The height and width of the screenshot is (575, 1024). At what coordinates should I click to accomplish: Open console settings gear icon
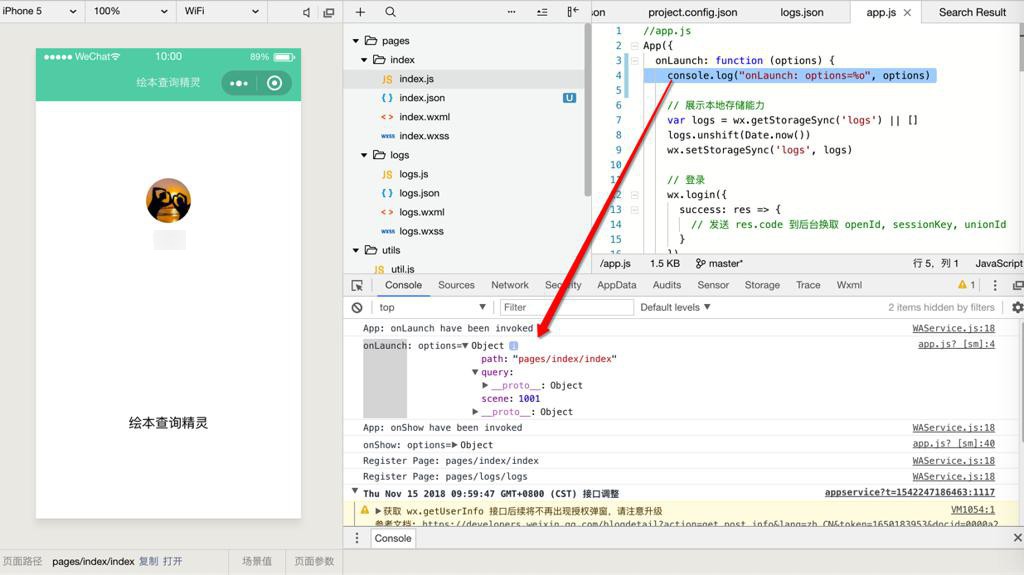[1017, 307]
